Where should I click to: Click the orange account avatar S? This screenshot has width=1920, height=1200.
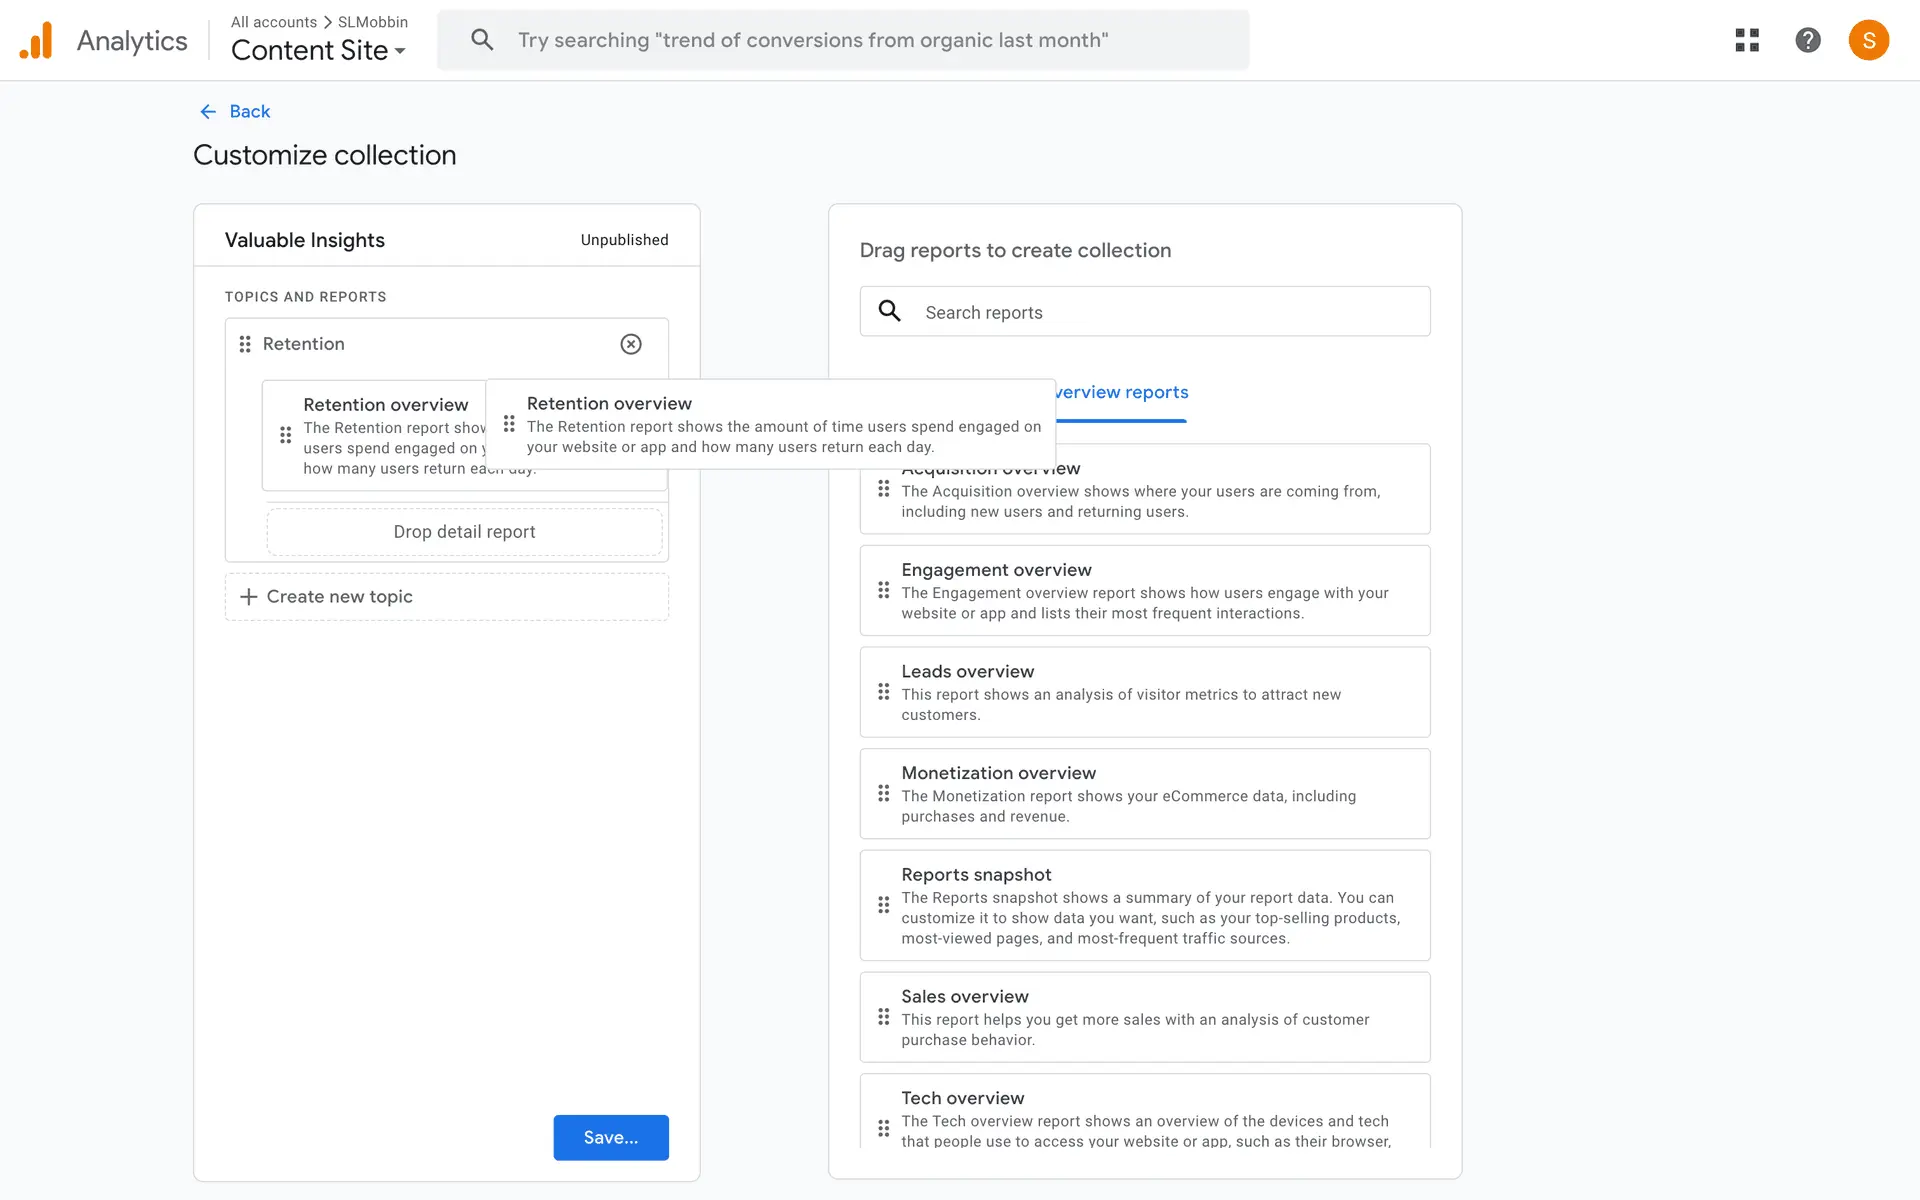pyautogui.click(x=1868, y=40)
